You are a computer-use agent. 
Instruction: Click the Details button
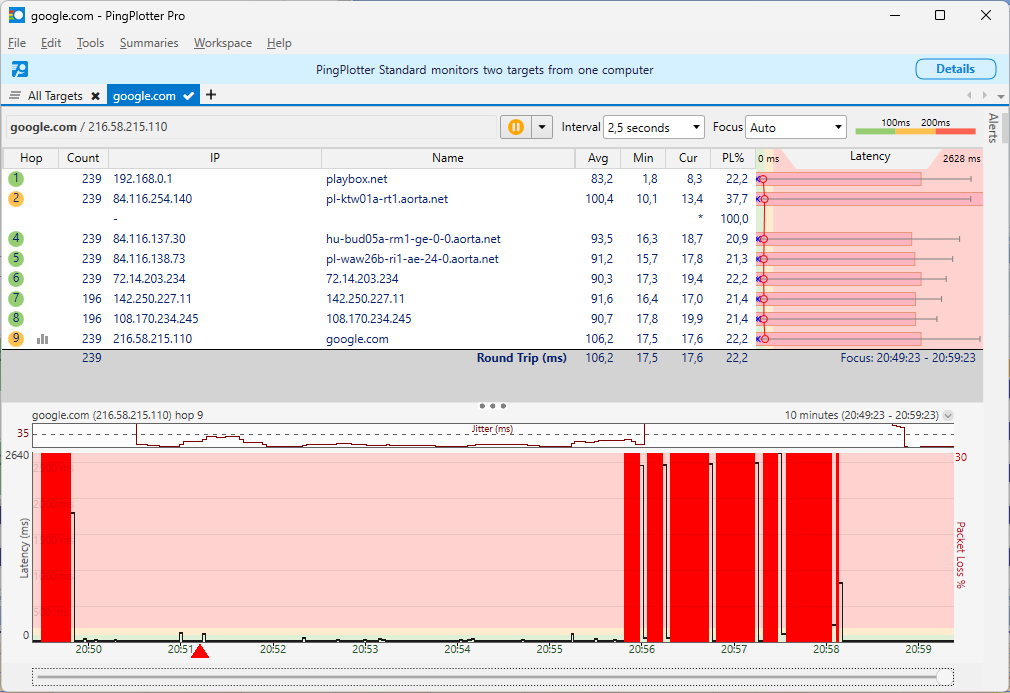point(955,69)
